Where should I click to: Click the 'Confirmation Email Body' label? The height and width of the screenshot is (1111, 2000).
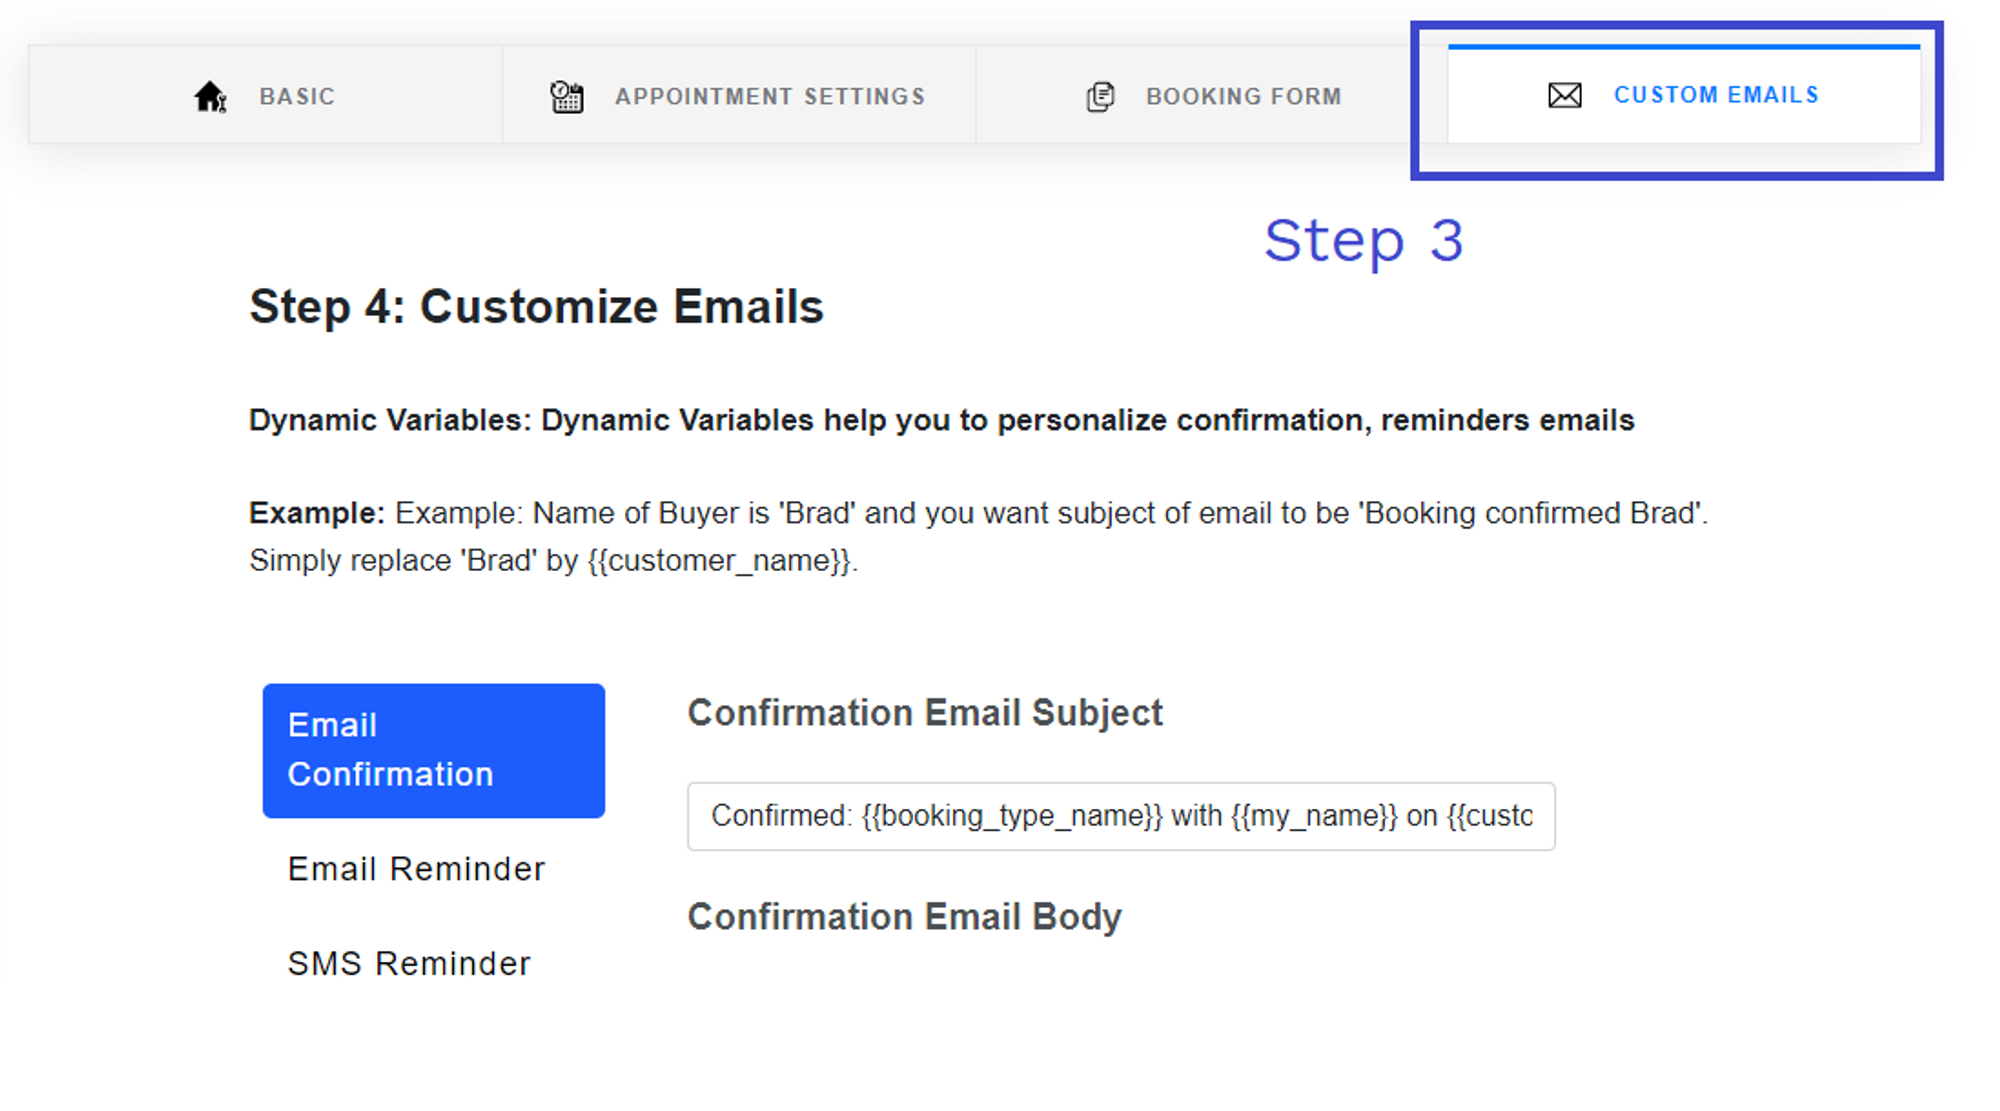click(x=905, y=917)
